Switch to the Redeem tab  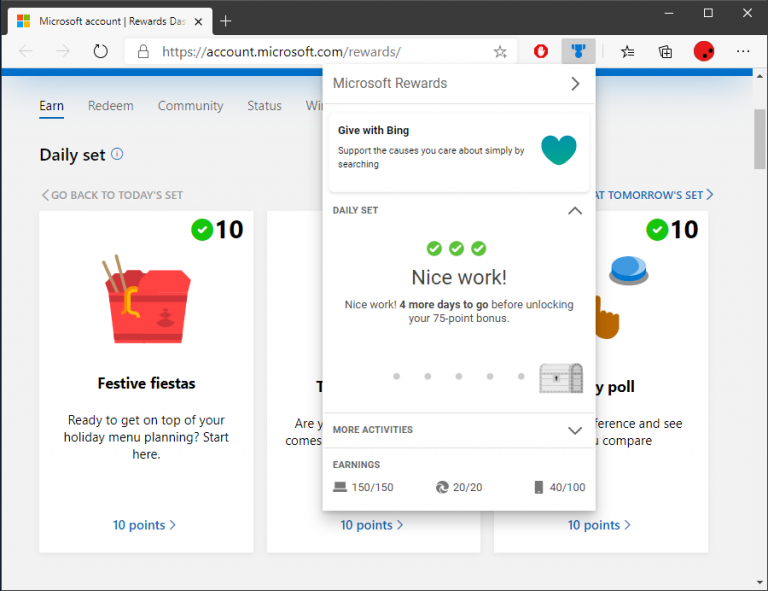click(x=110, y=106)
